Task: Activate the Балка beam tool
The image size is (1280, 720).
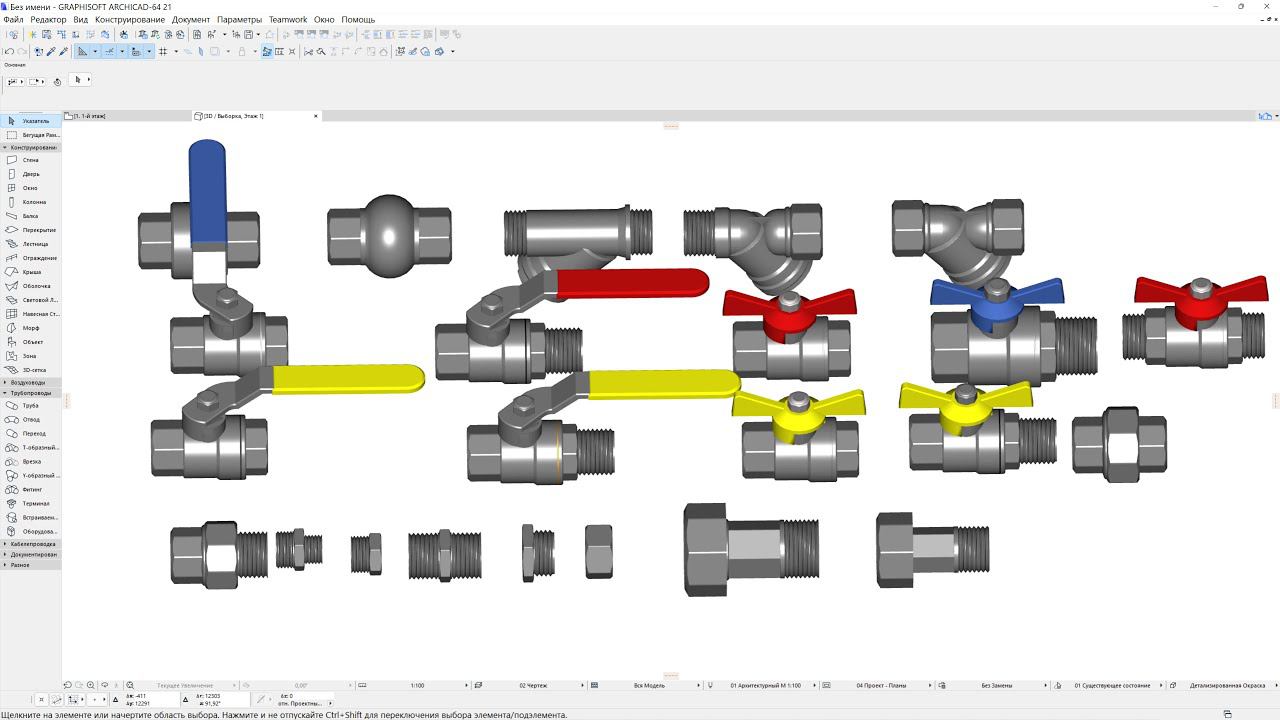Action: (30, 216)
